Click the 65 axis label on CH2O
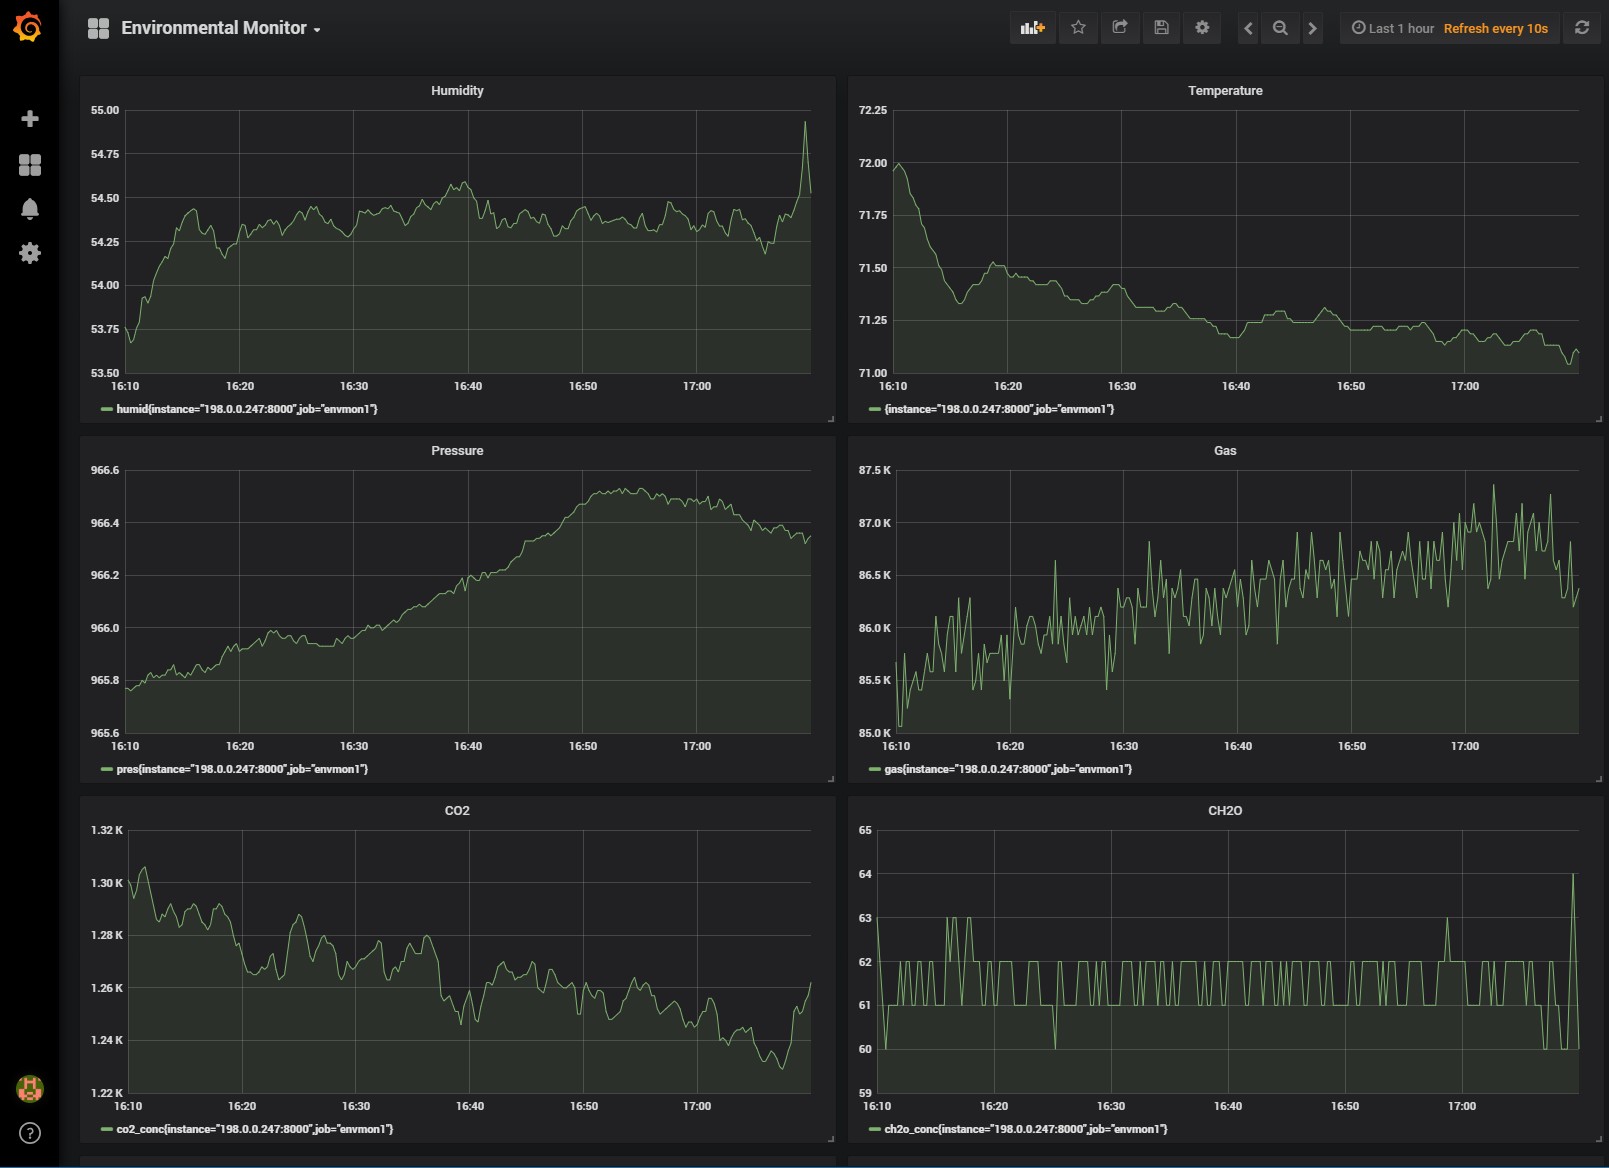 pyautogui.click(x=865, y=830)
